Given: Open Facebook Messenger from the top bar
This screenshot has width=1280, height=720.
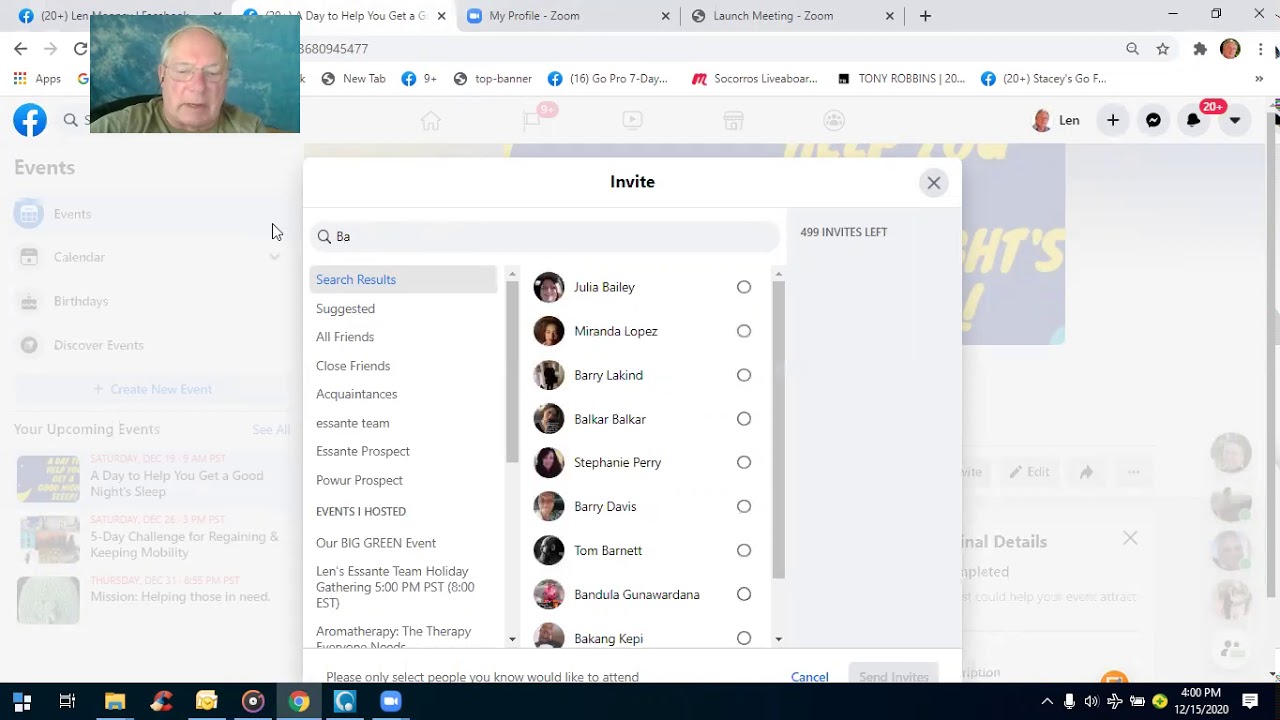Looking at the screenshot, I should click(1153, 120).
